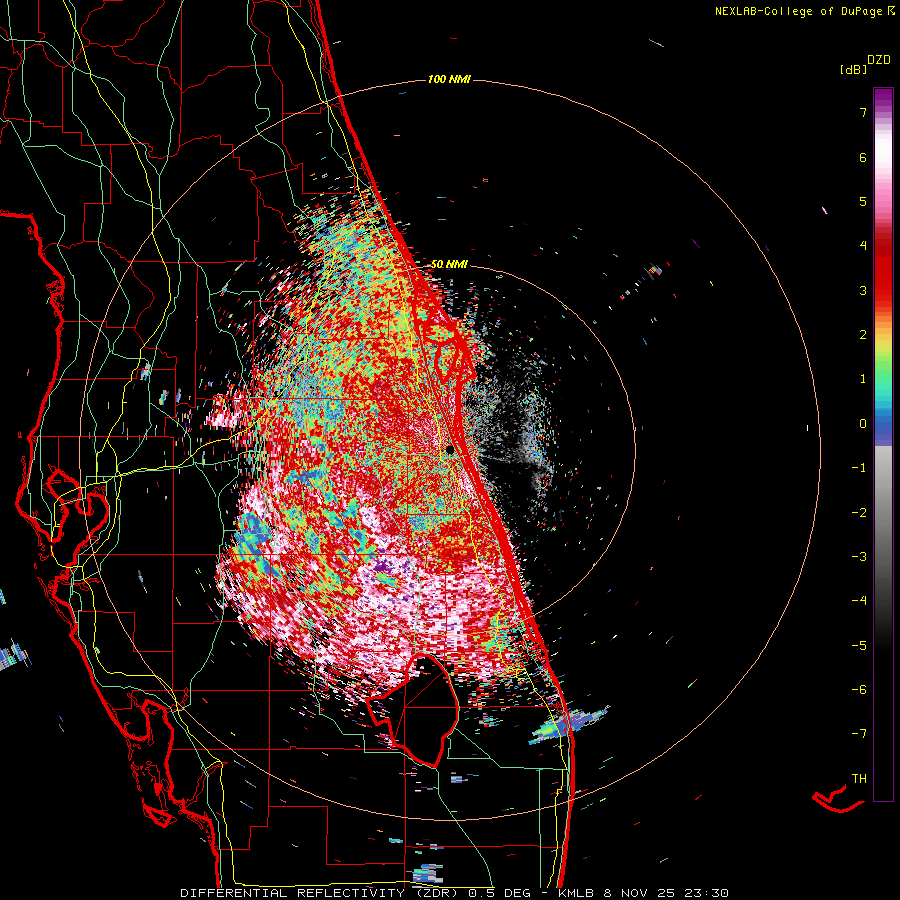Click the -7 value on the color scale
900x900 pixels.
click(x=859, y=733)
